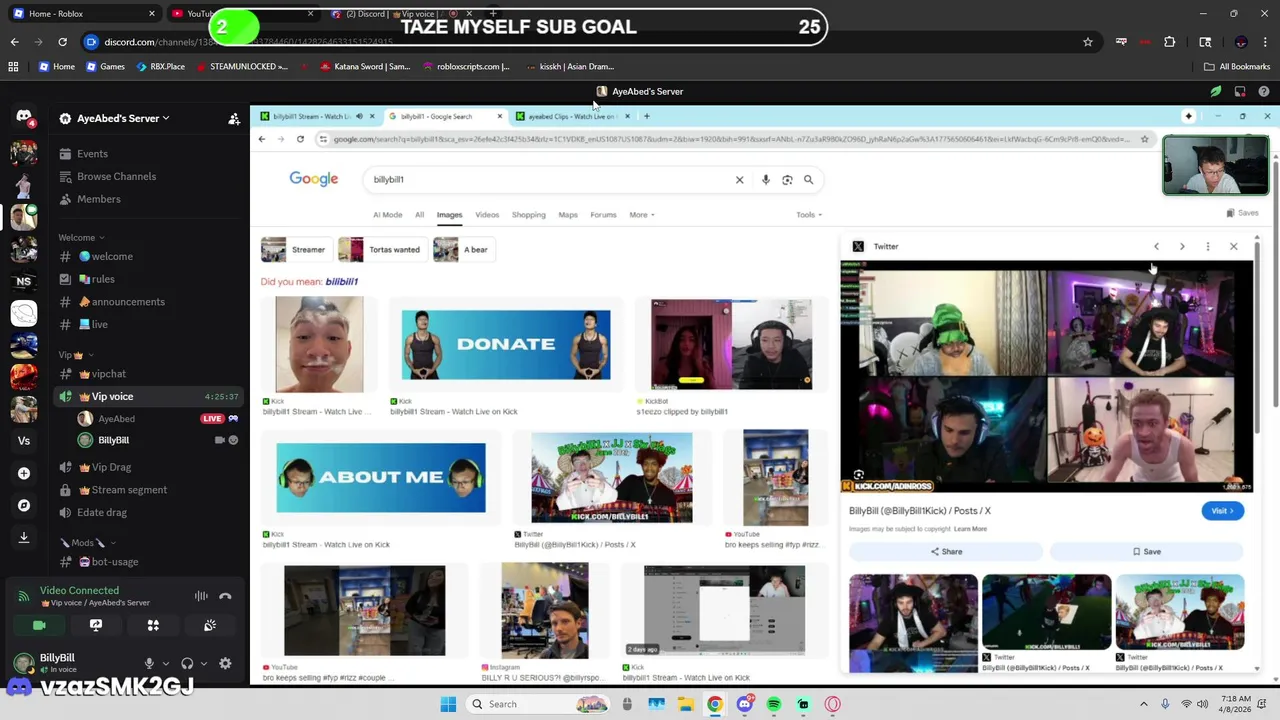Open preview panel three-dot options menu

pos(1208,246)
